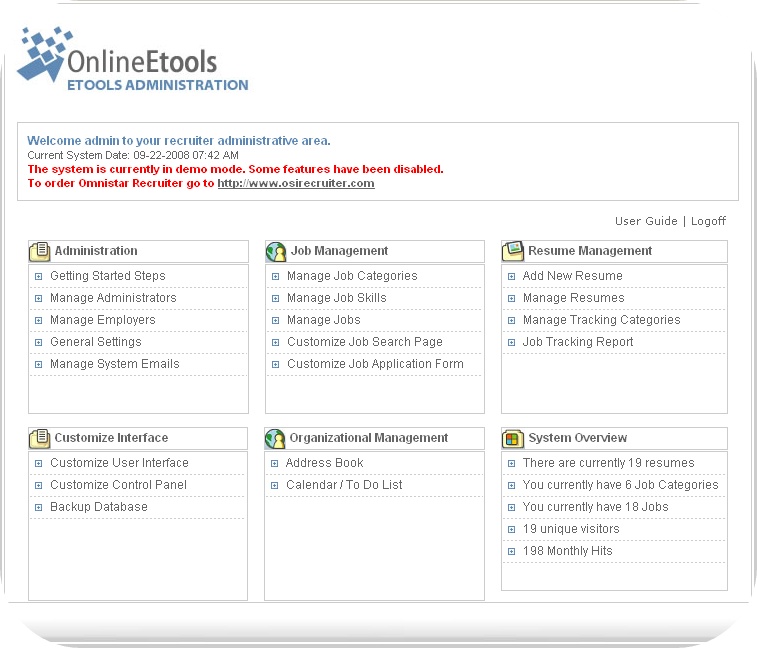
Task: Click the Customize Interface notes icon
Action: (x=40, y=438)
